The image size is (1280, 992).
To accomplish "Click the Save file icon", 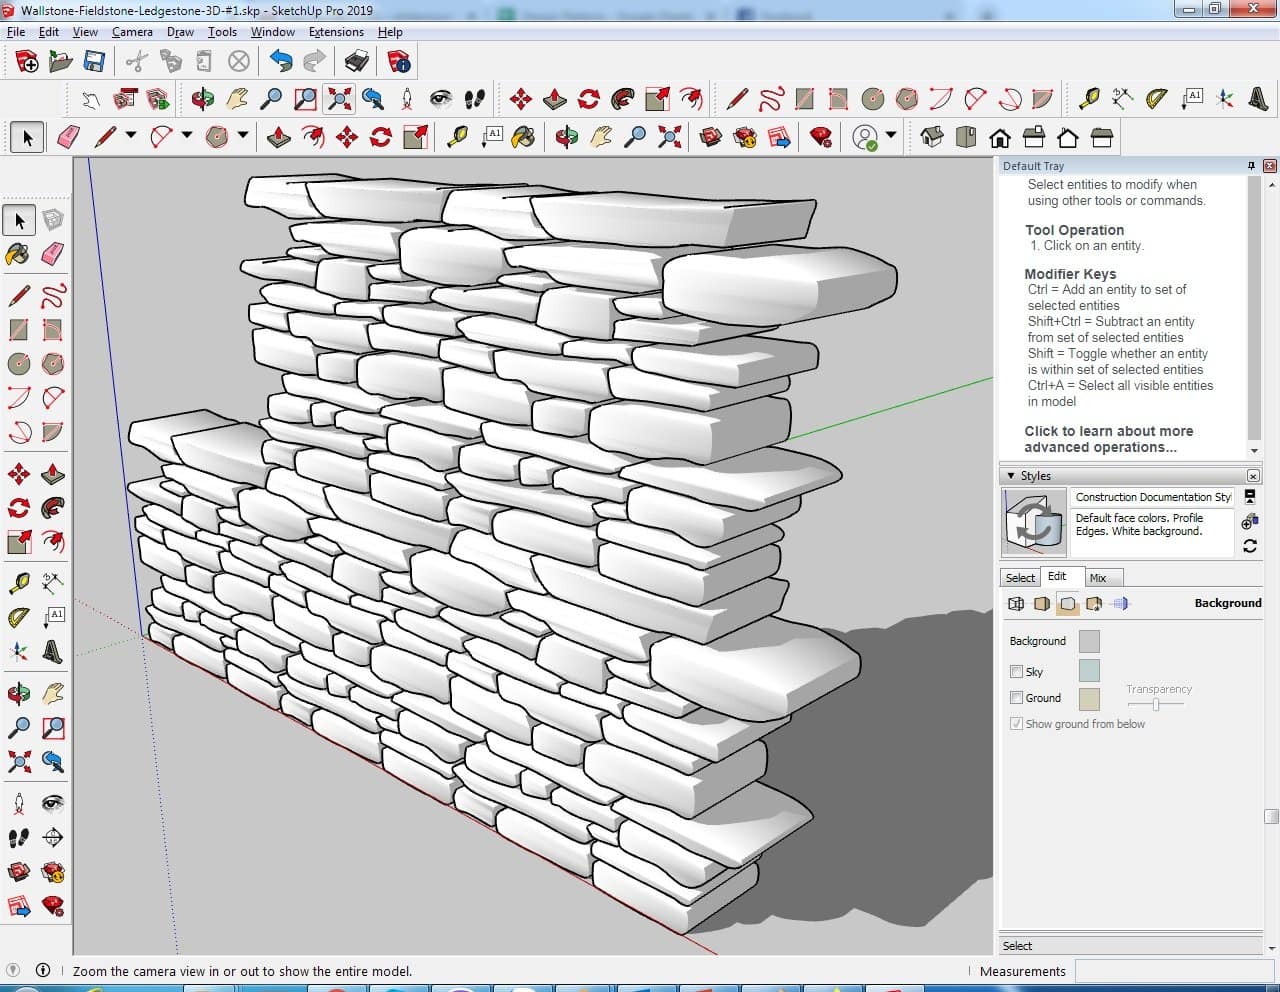I will tap(94, 62).
